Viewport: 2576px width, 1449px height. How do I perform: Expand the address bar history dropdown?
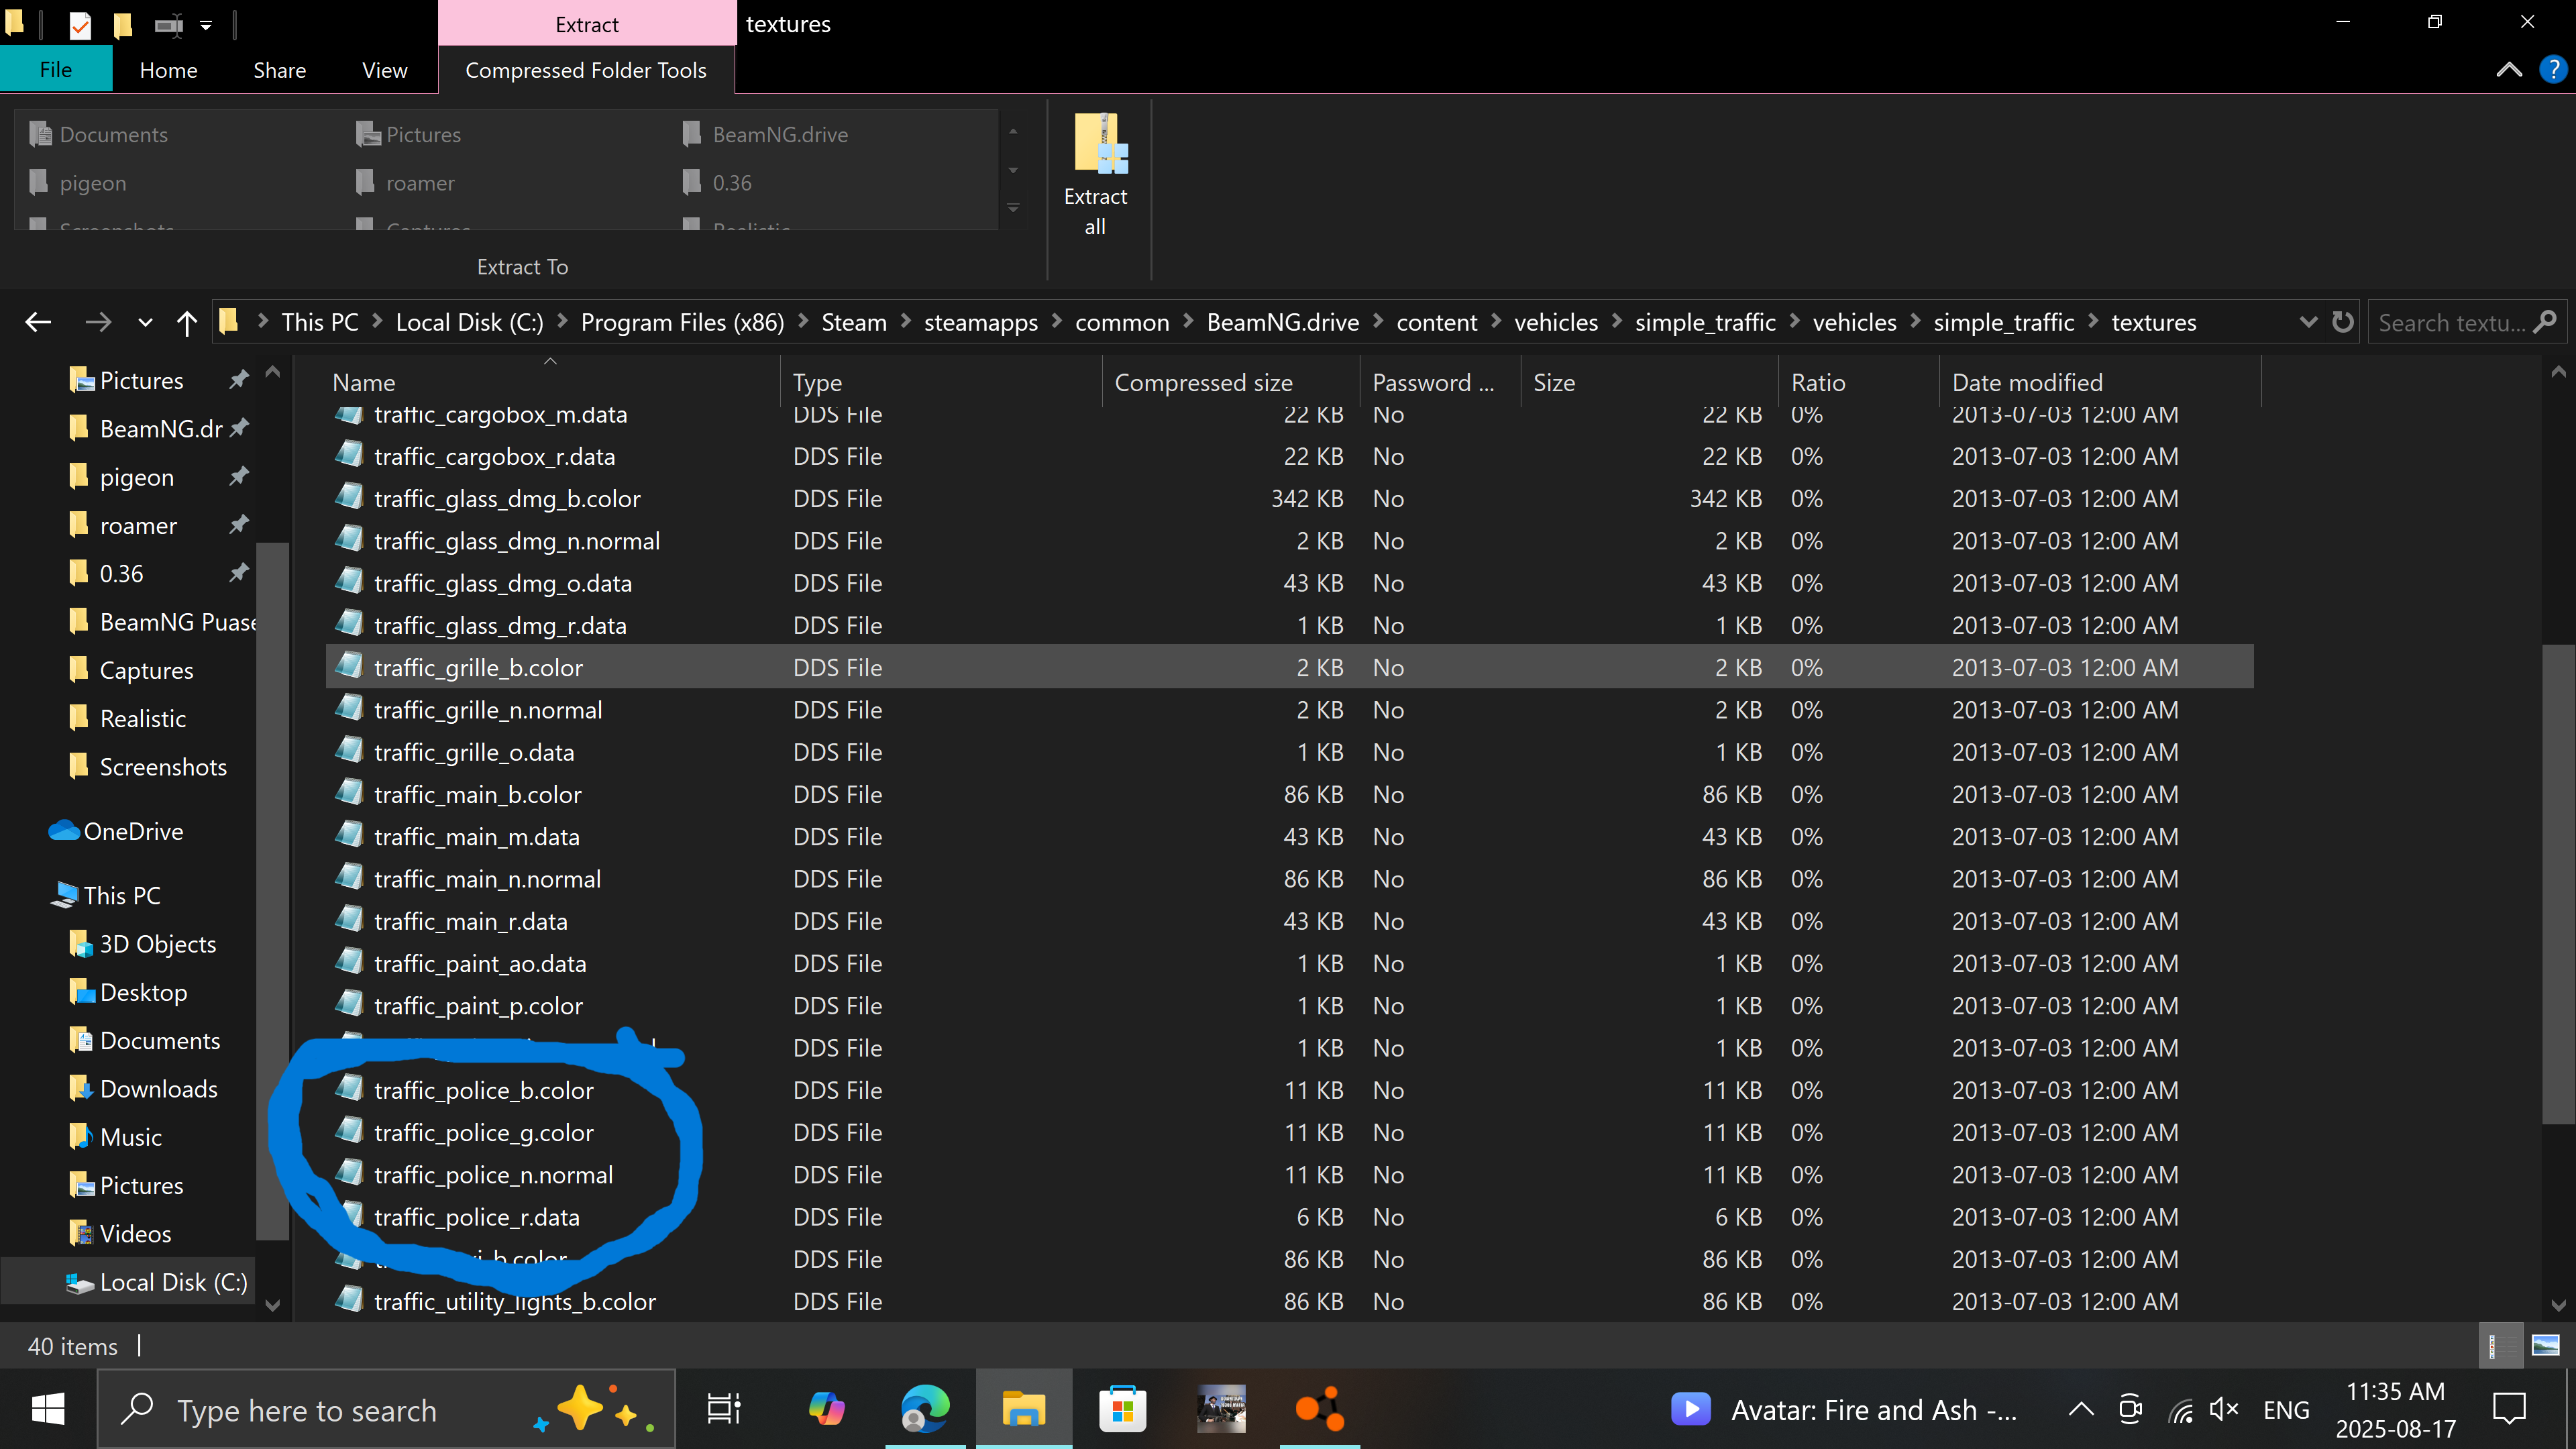point(2308,322)
